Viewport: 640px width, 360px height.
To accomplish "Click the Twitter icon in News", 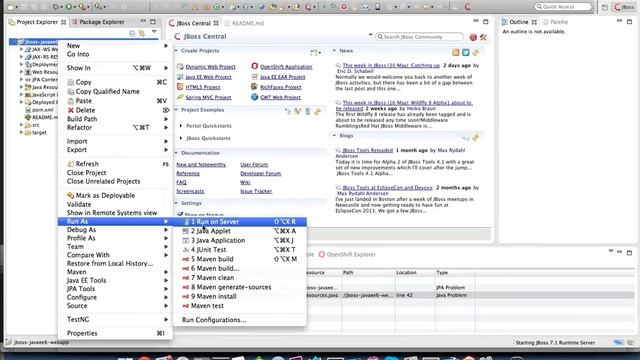I will pos(466,52).
